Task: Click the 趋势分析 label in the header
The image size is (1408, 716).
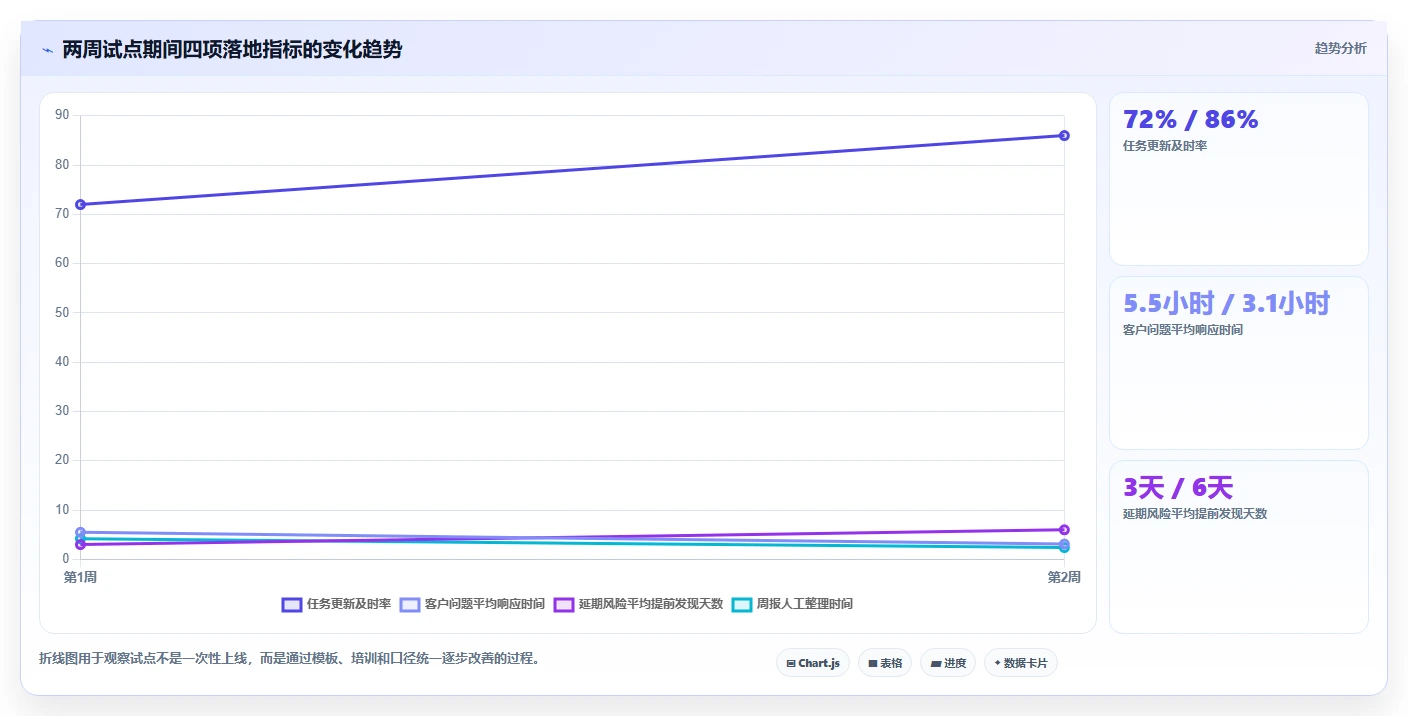Action: click(1340, 48)
